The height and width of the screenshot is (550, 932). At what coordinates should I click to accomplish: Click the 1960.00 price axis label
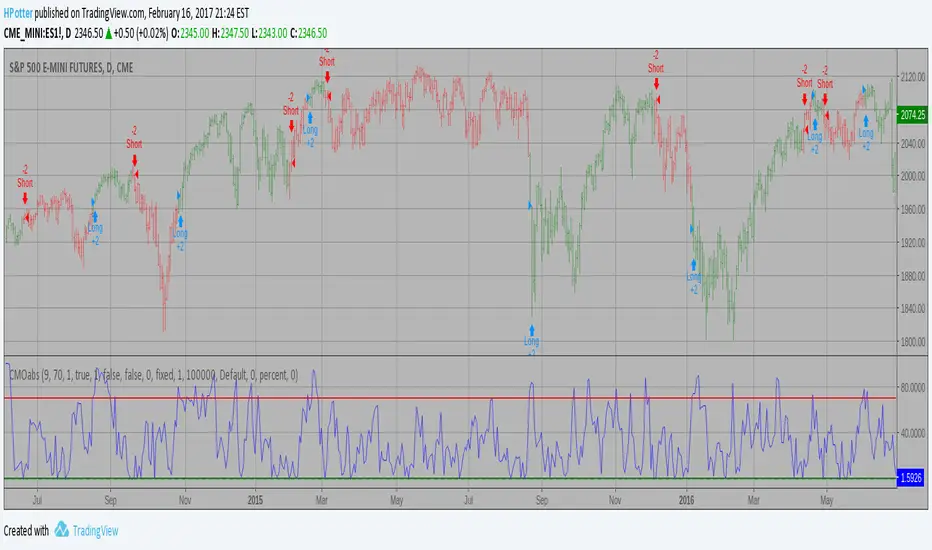pos(912,209)
